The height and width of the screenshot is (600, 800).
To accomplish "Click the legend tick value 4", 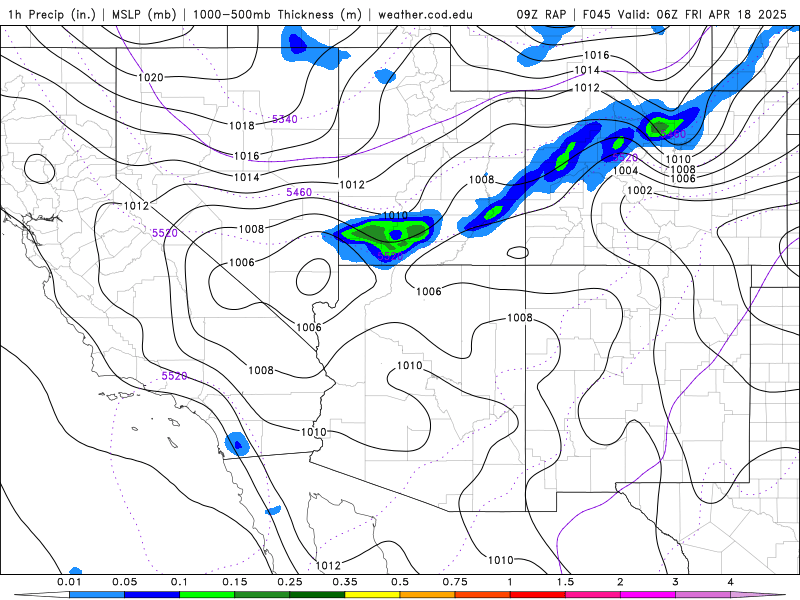I will tap(731, 582).
